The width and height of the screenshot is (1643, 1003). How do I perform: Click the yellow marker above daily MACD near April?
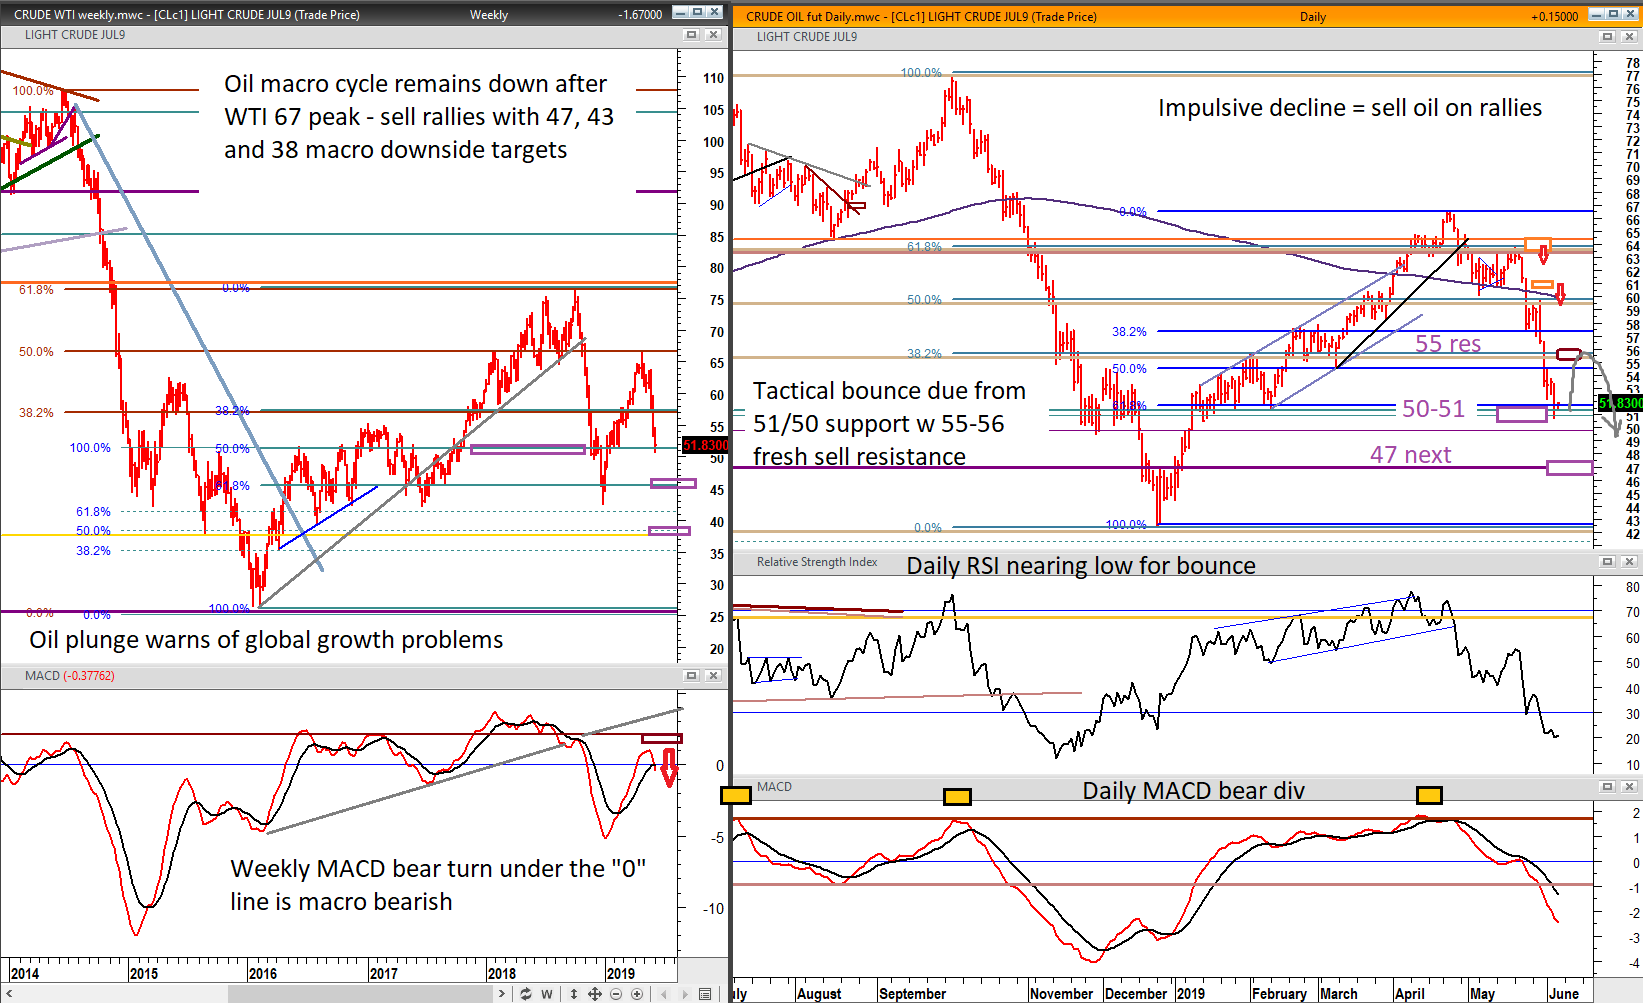coord(1429,796)
